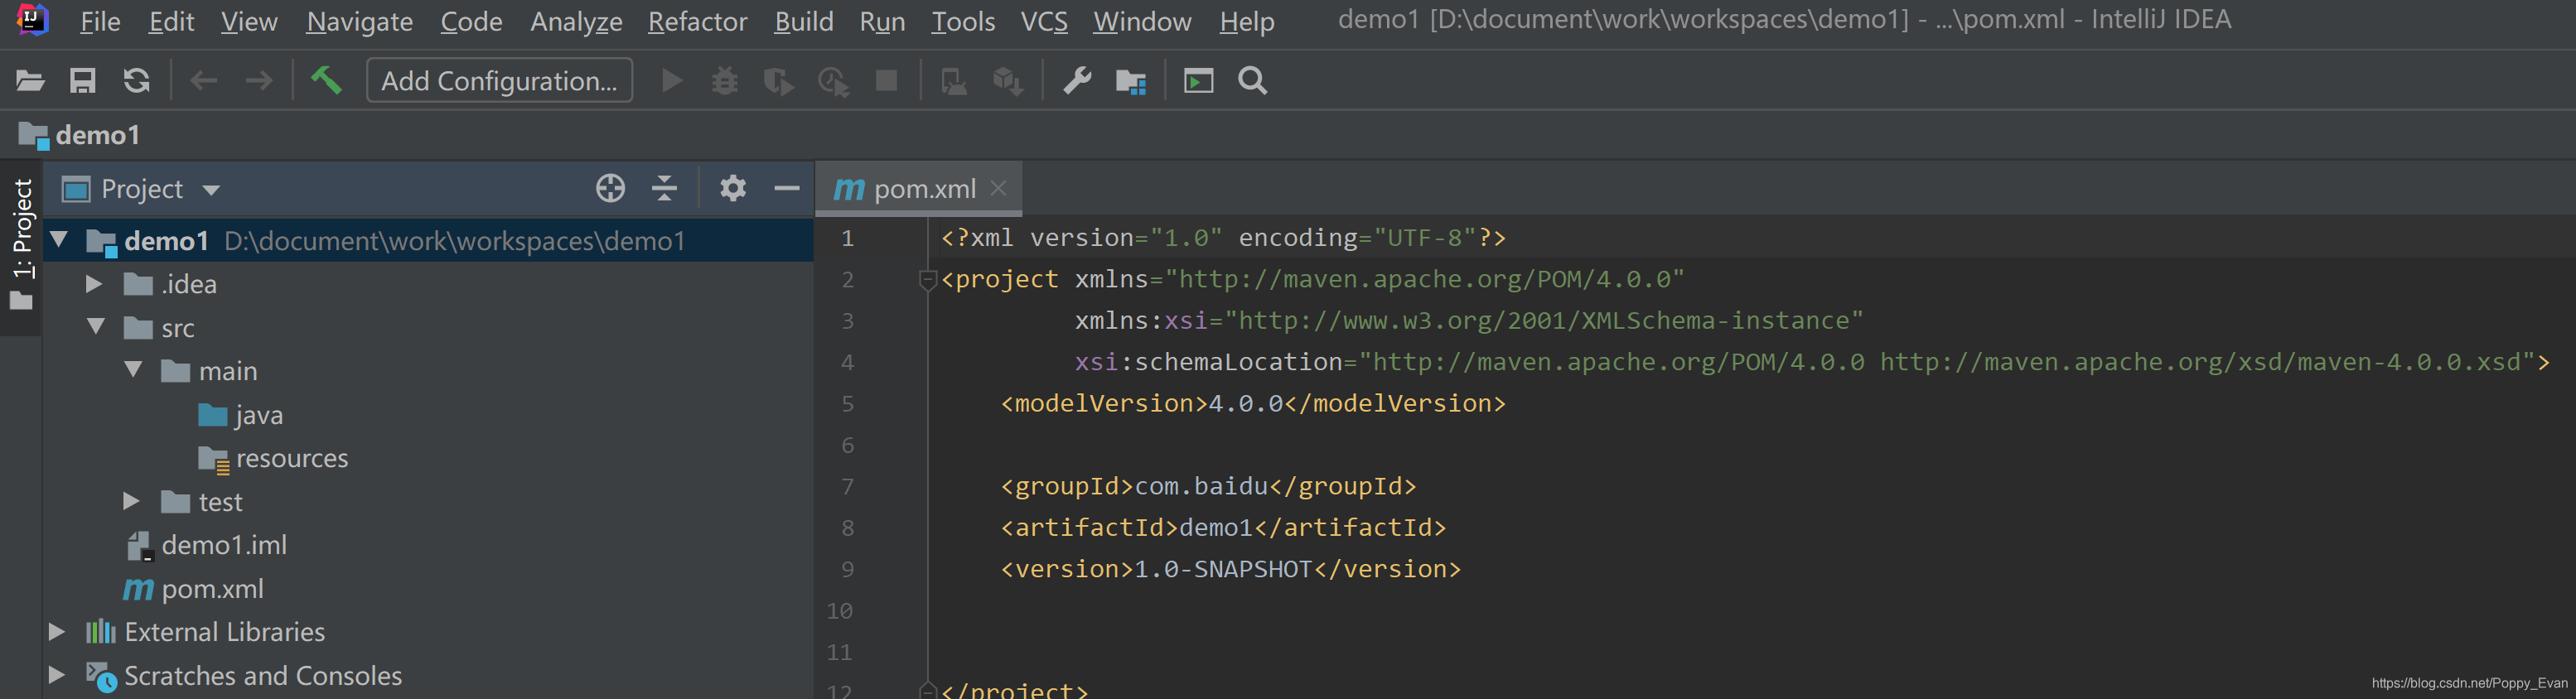Click the Profiler run icon

click(833, 81)
